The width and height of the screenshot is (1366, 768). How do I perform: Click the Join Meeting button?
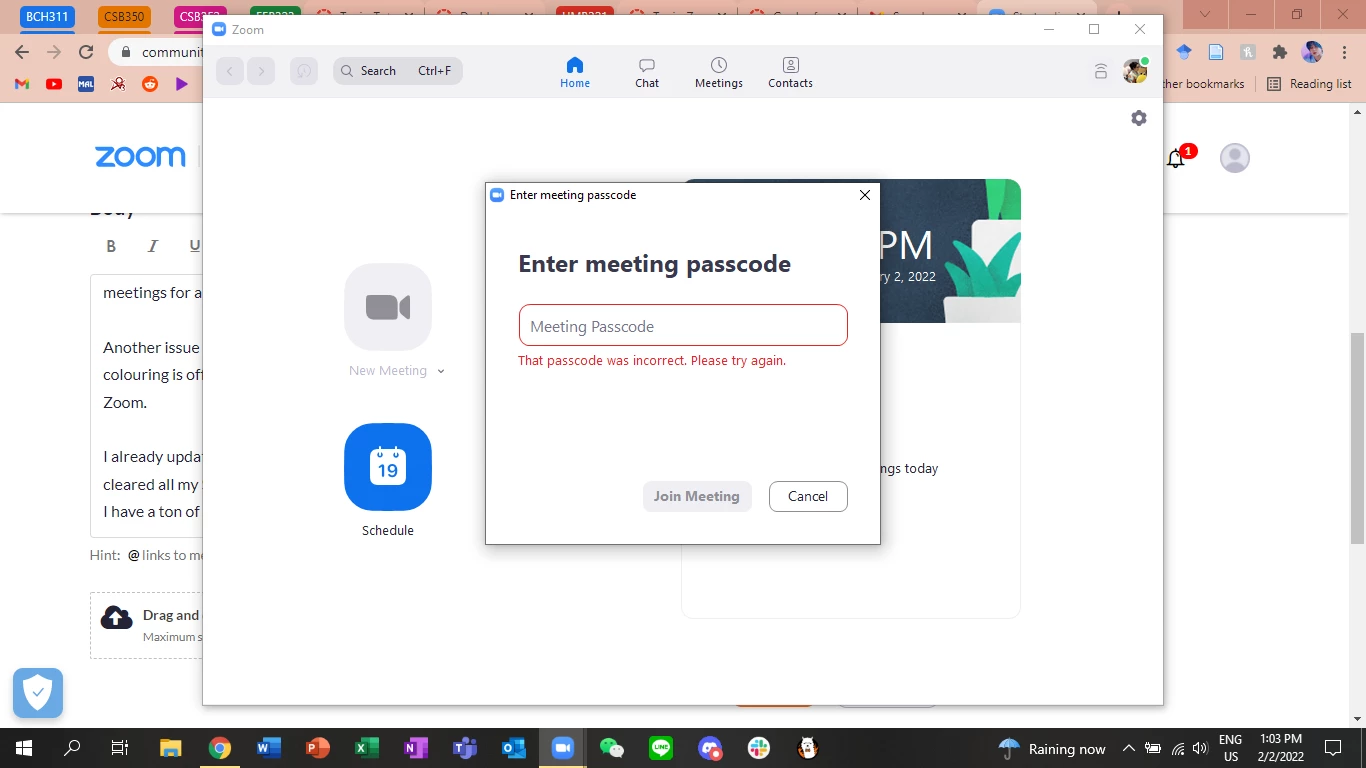[x=697, y=496]
